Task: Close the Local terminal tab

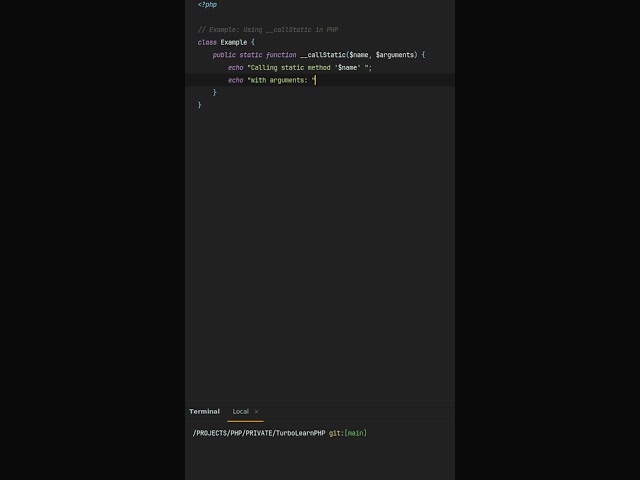Action: [x=256, y=411]
